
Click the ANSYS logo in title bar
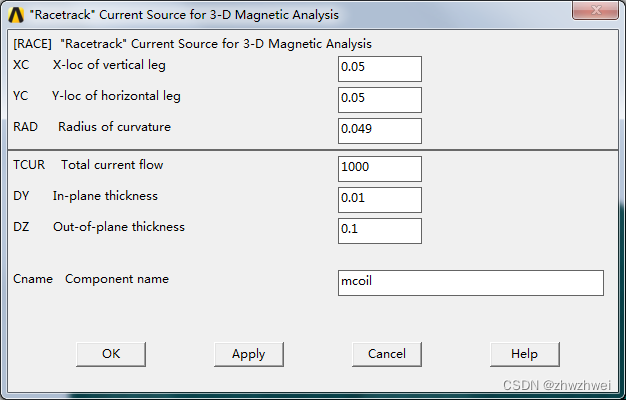(15, 15)
